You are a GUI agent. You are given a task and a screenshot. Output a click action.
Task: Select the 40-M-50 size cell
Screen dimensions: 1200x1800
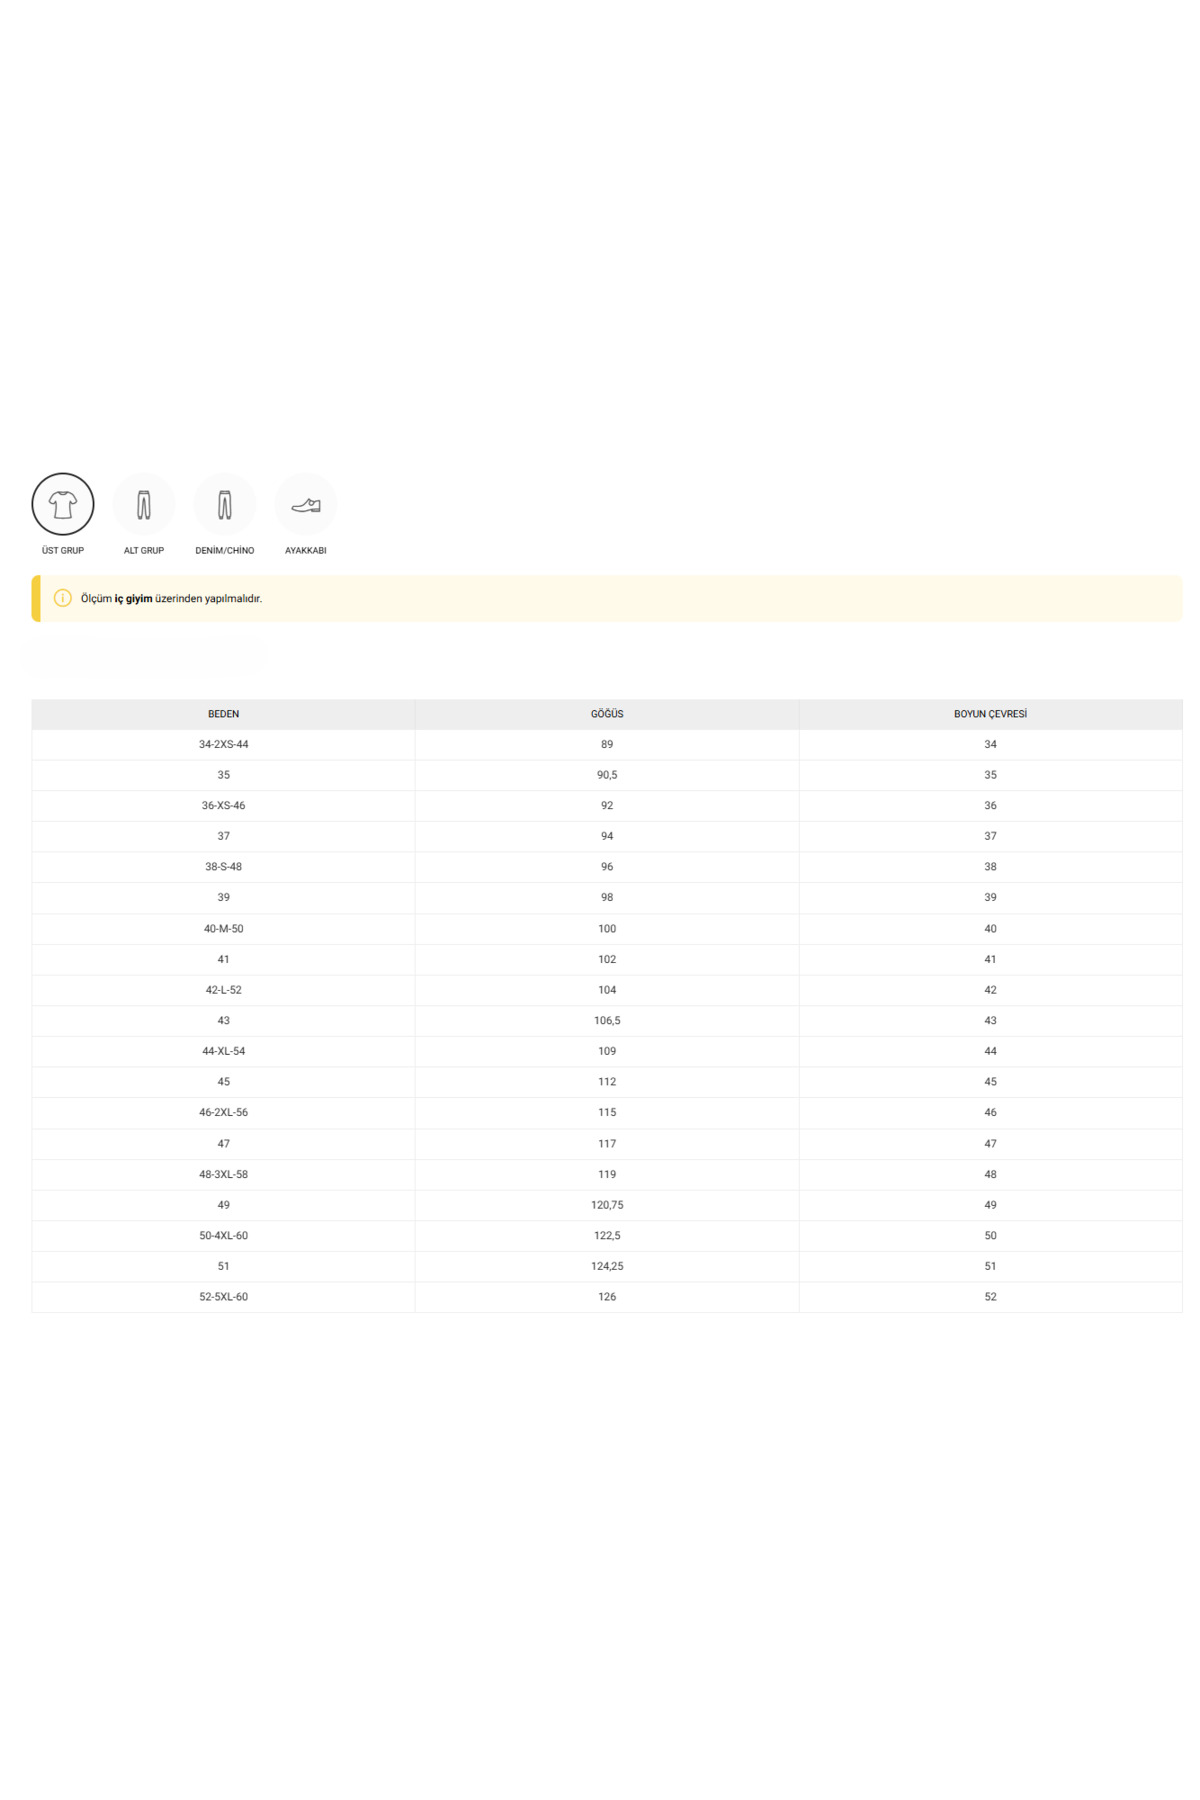pos(223,929)
